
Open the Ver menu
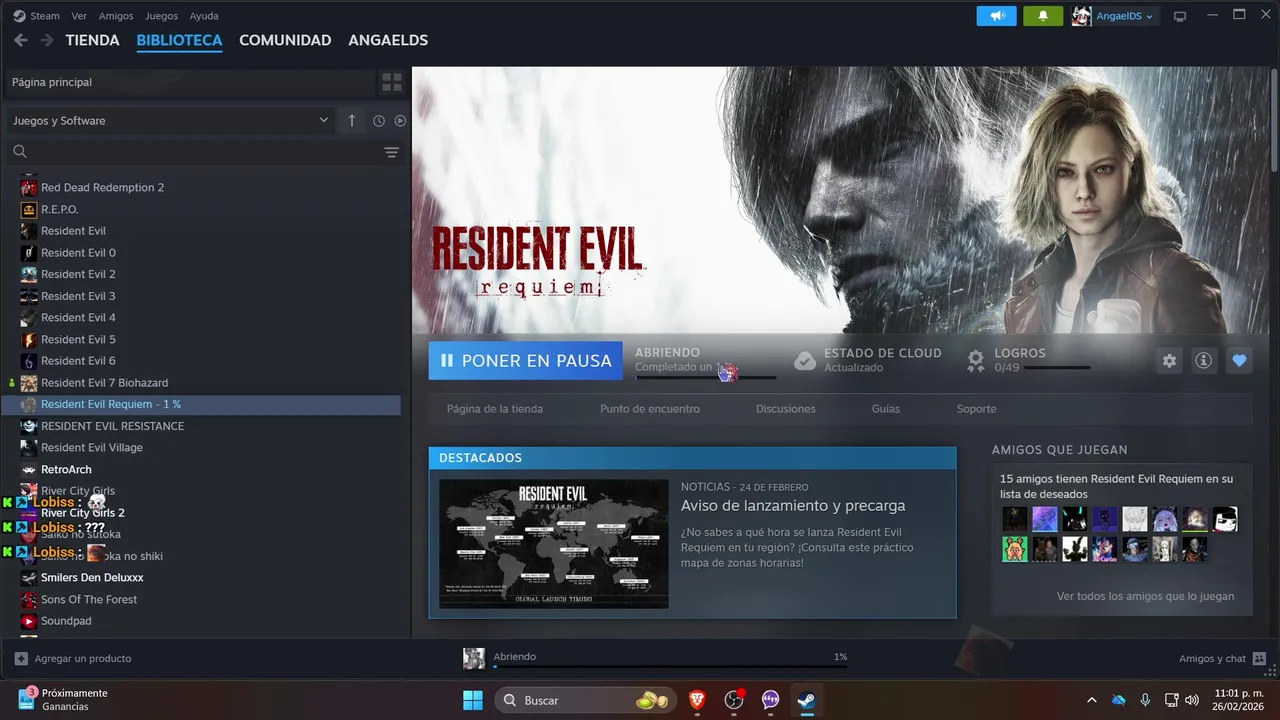[79, 16]
